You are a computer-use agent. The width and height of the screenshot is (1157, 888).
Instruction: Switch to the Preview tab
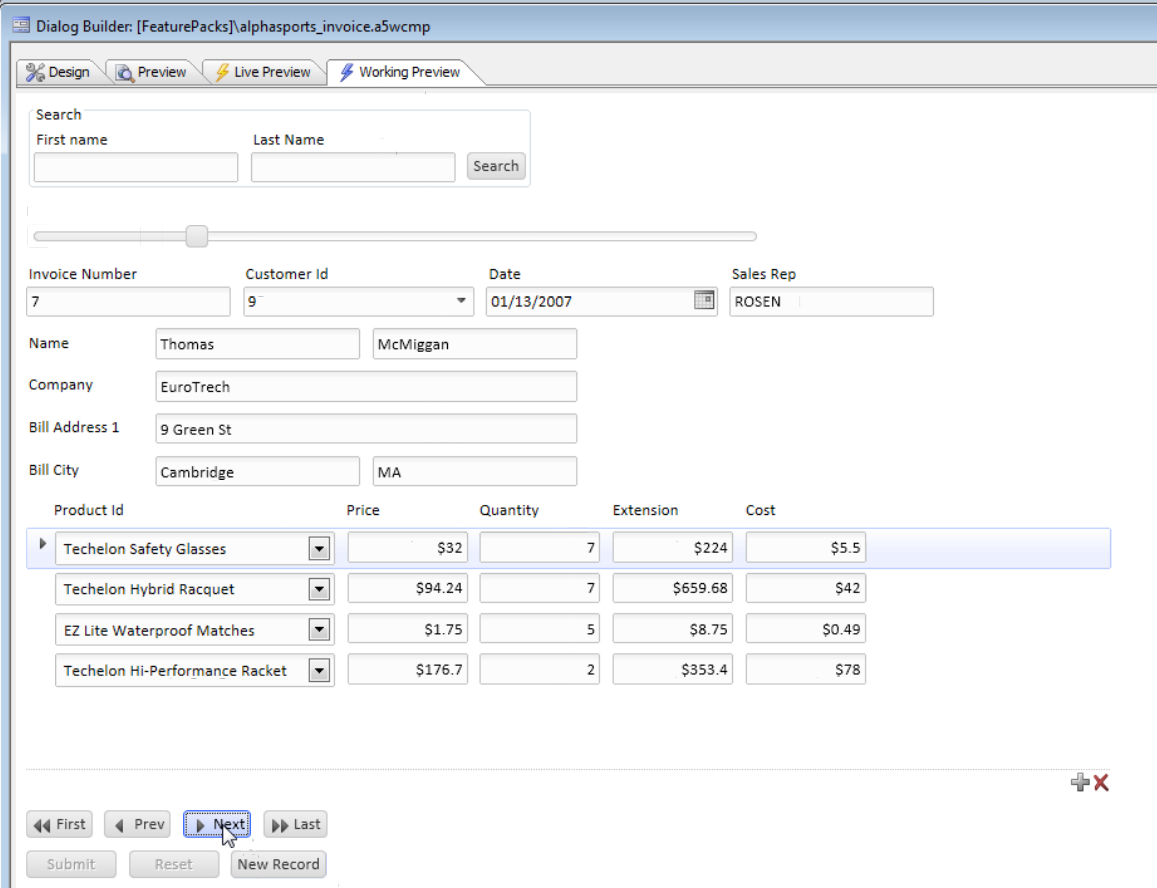pos(152,72)
